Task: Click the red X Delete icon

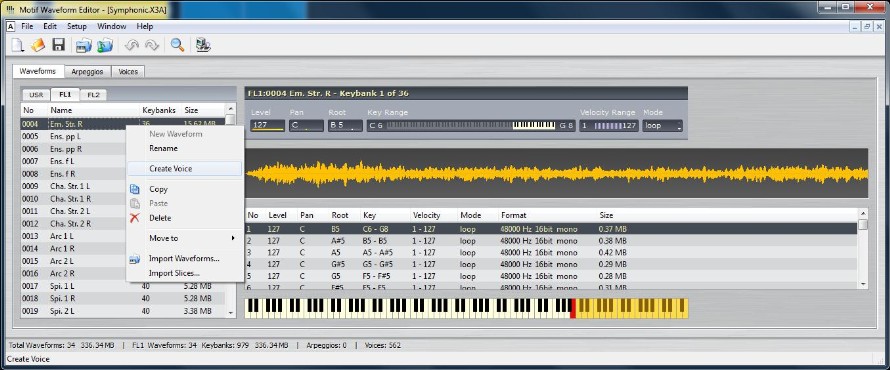Action: tap(135, 218)
